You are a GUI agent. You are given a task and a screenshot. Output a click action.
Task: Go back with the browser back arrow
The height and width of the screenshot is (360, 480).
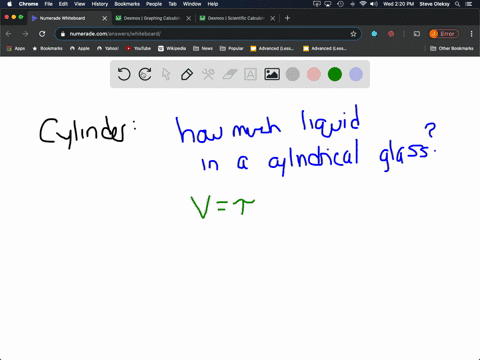pos(9,34)
